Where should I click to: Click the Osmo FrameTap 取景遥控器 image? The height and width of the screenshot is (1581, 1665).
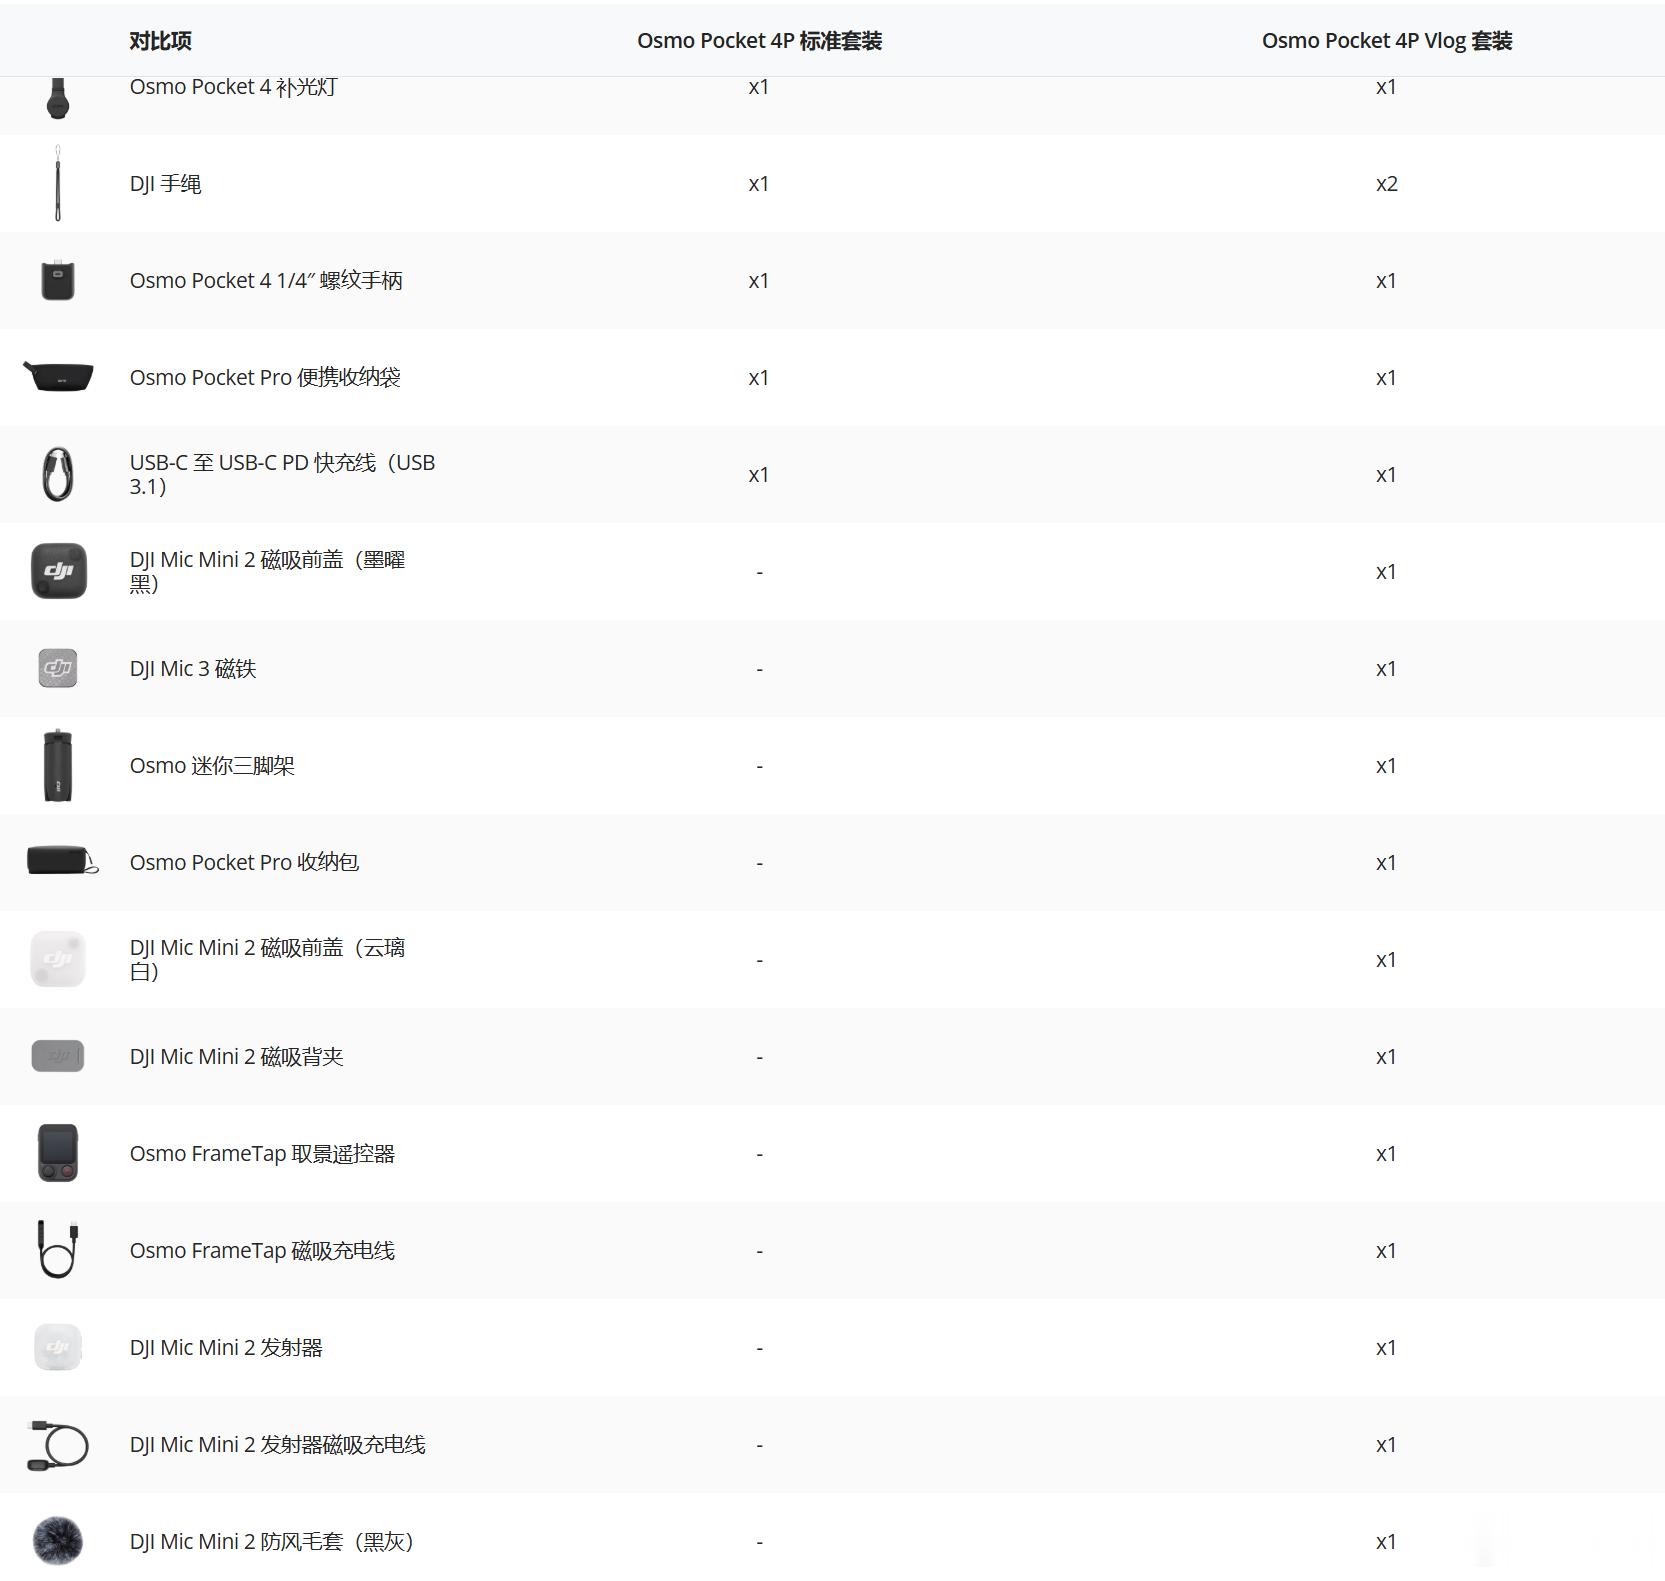click(x=58, y=1153)
